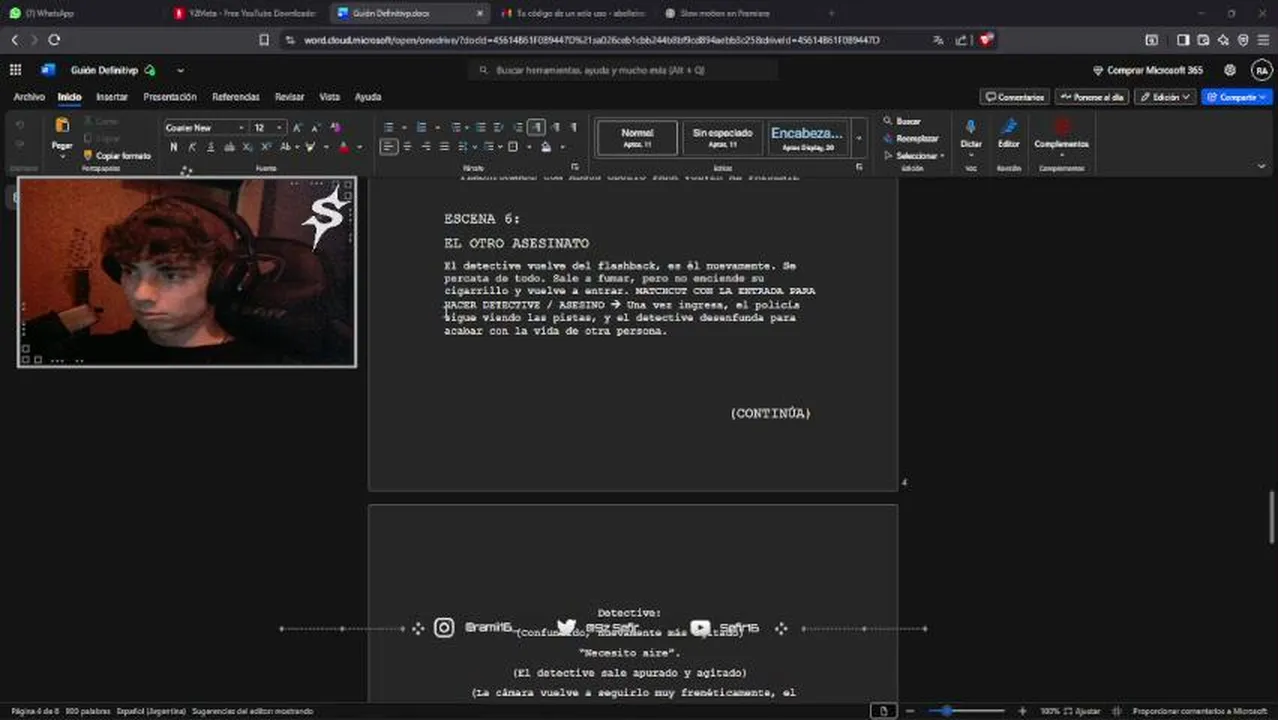This screenshot has height=720, width=1278.
Task: Toggle italic (K) formatting
Action: pyautogui.click(x=192, y=147)
